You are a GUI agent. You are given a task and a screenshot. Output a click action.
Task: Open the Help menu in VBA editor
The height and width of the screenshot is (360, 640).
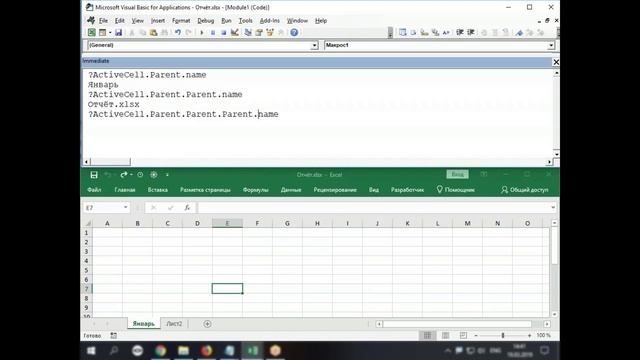(321, 20)
